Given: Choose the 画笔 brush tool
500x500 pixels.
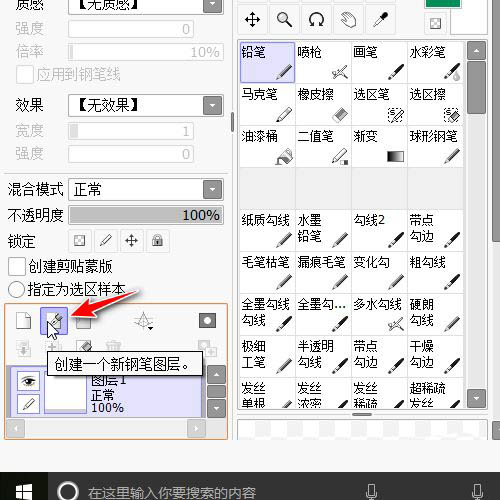Looking at the screenshot, I should tap(379, 62).
